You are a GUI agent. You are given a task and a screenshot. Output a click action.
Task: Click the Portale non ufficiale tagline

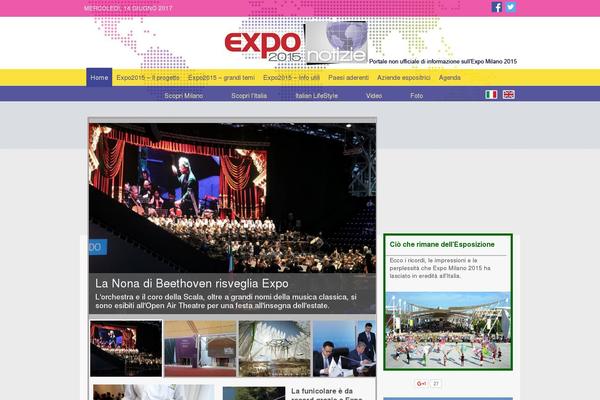(x=443, y=61)
